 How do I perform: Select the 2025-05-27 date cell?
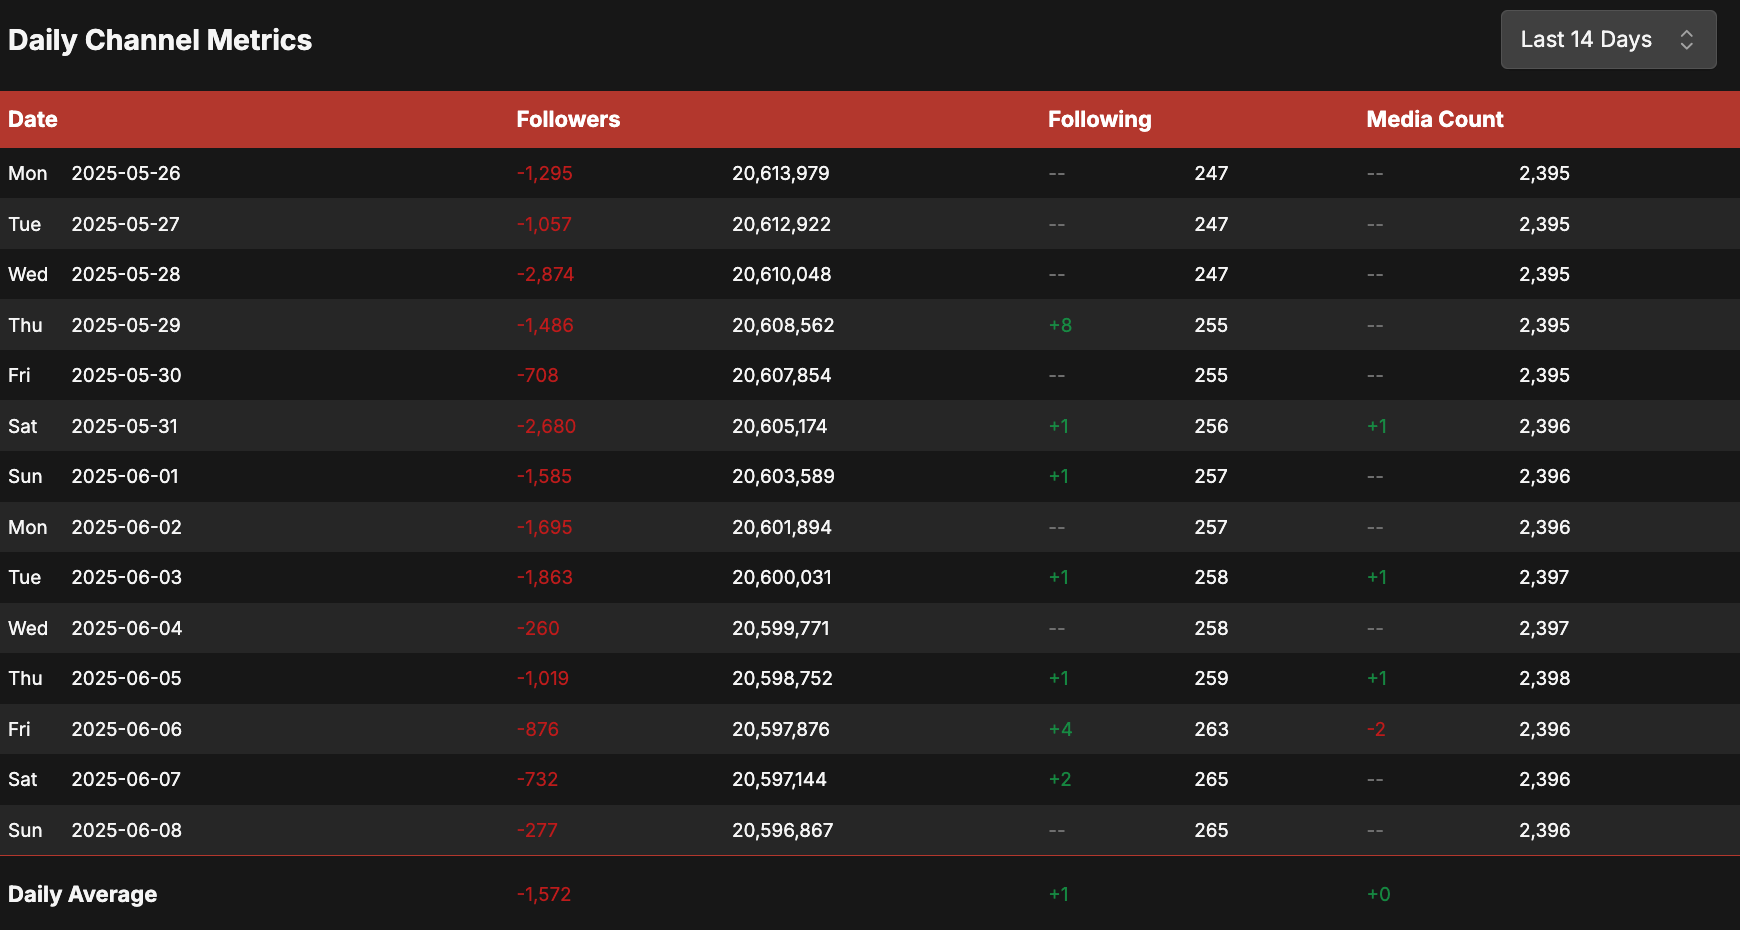coord(126,224)
